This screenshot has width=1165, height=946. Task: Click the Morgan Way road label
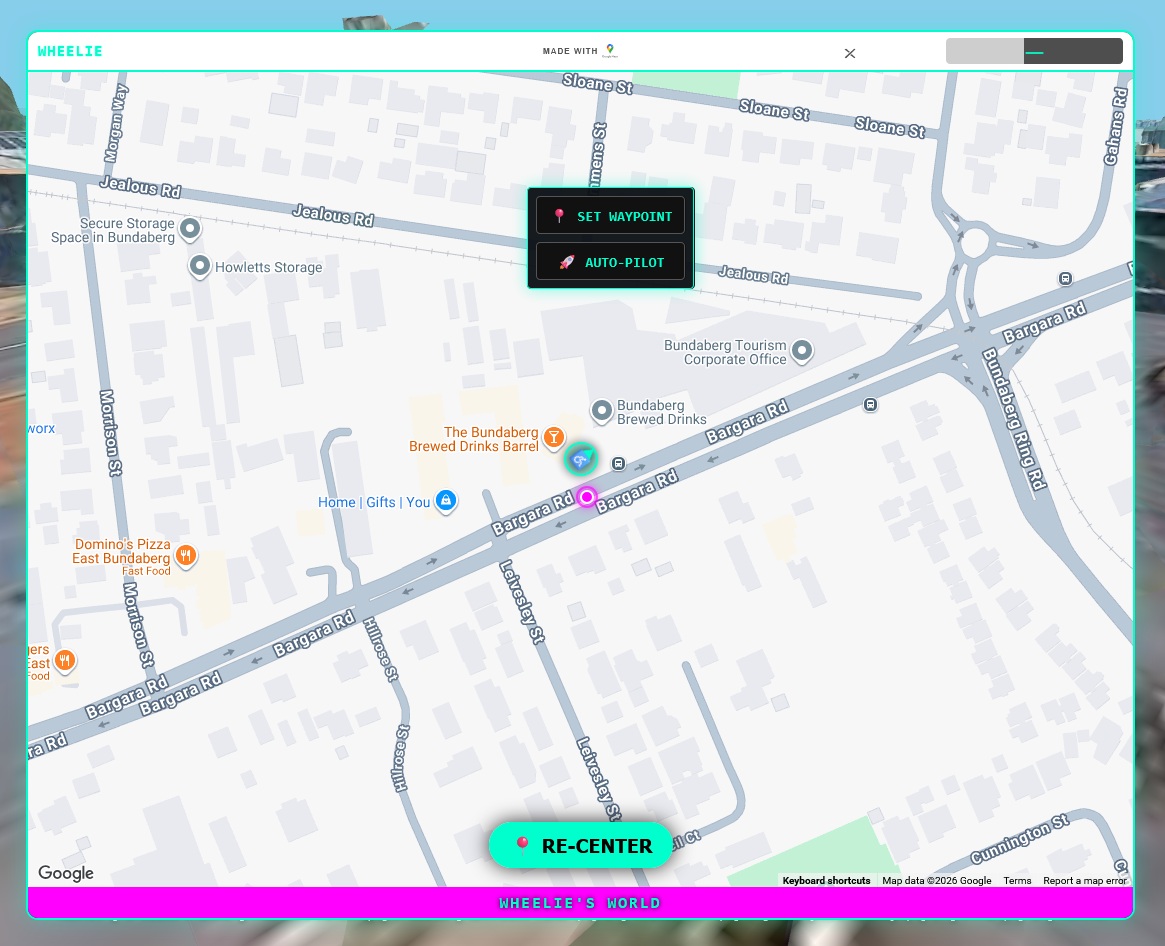click(115, 123)
